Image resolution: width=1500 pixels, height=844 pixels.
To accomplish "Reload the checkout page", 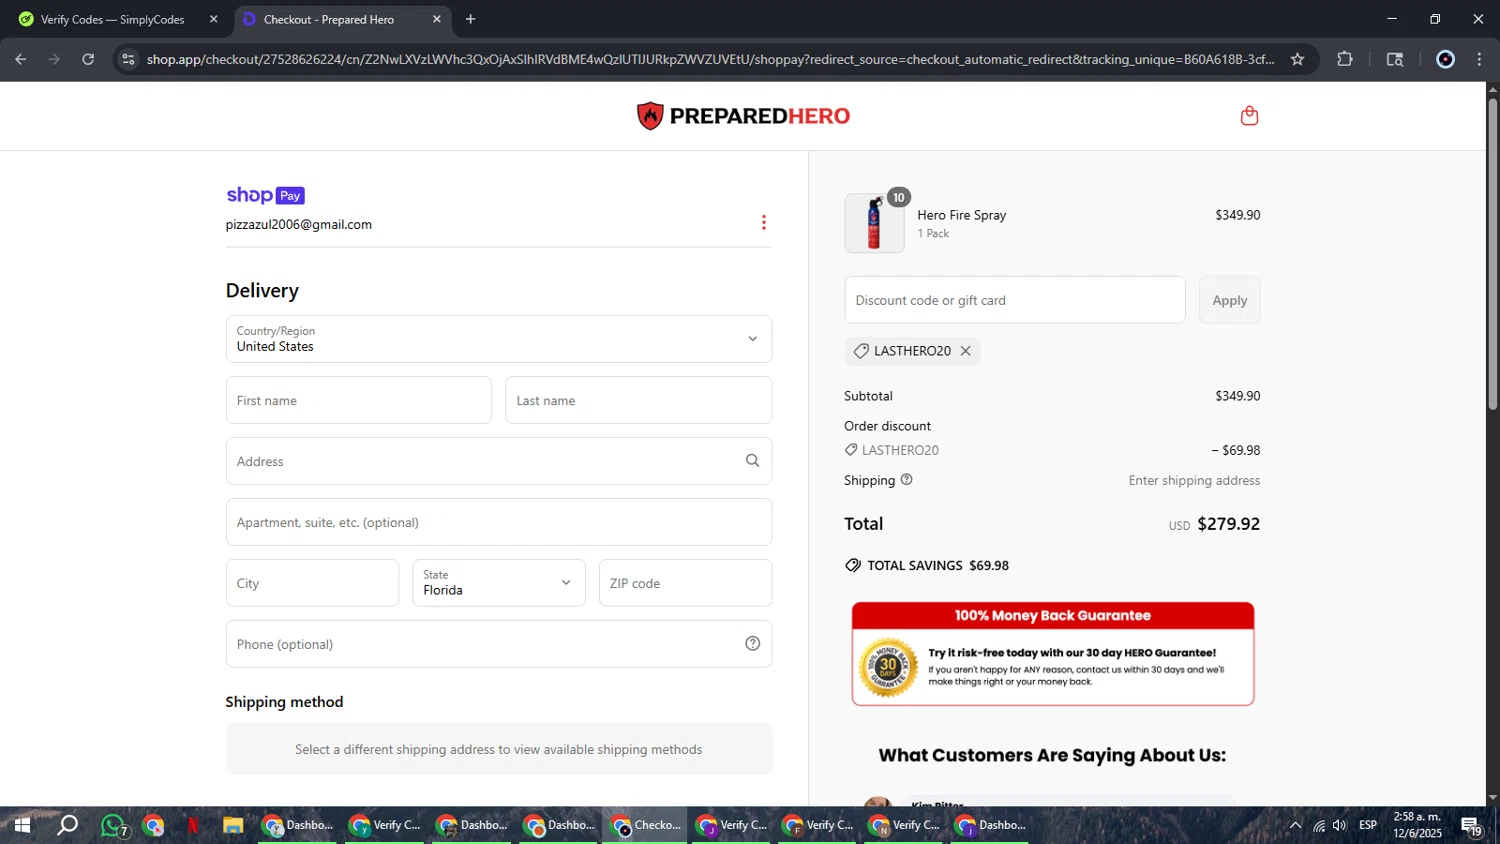I will [88, 59].
